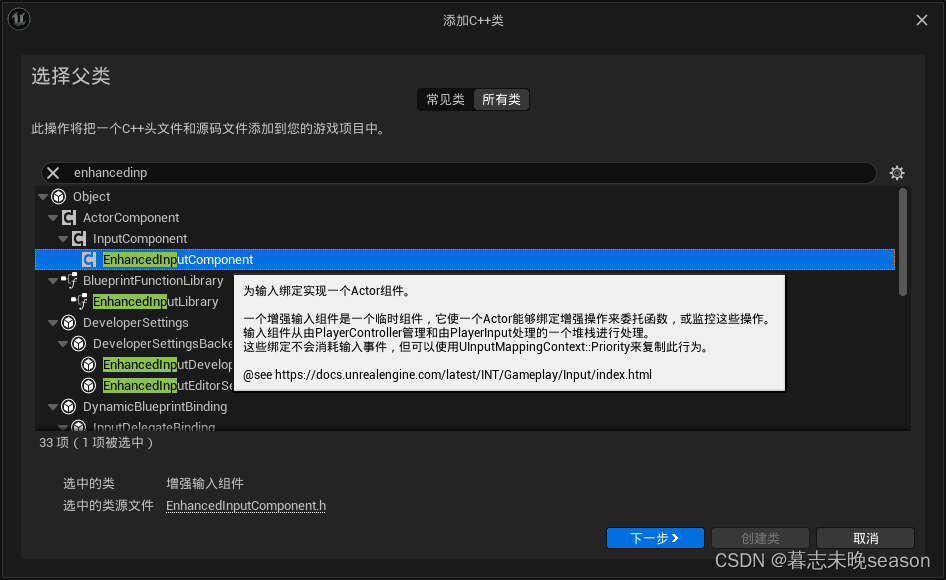Click the 取消 button
946x580 pixels.
pos(865,538)
